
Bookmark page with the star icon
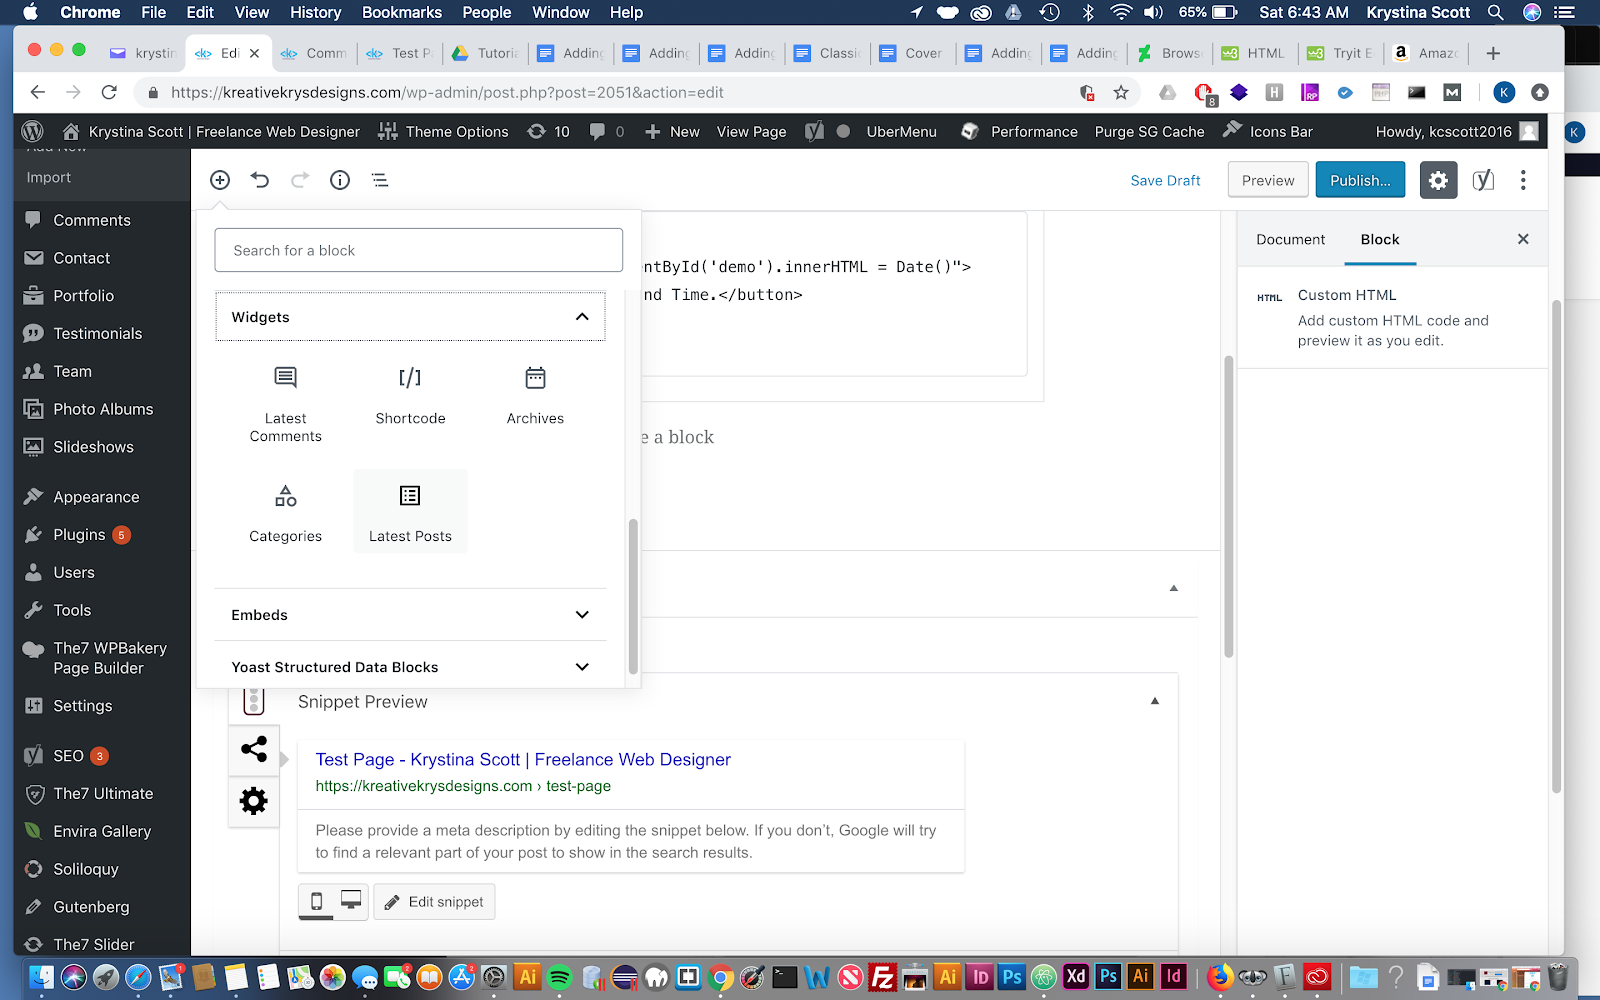[x=1121, y=92]
